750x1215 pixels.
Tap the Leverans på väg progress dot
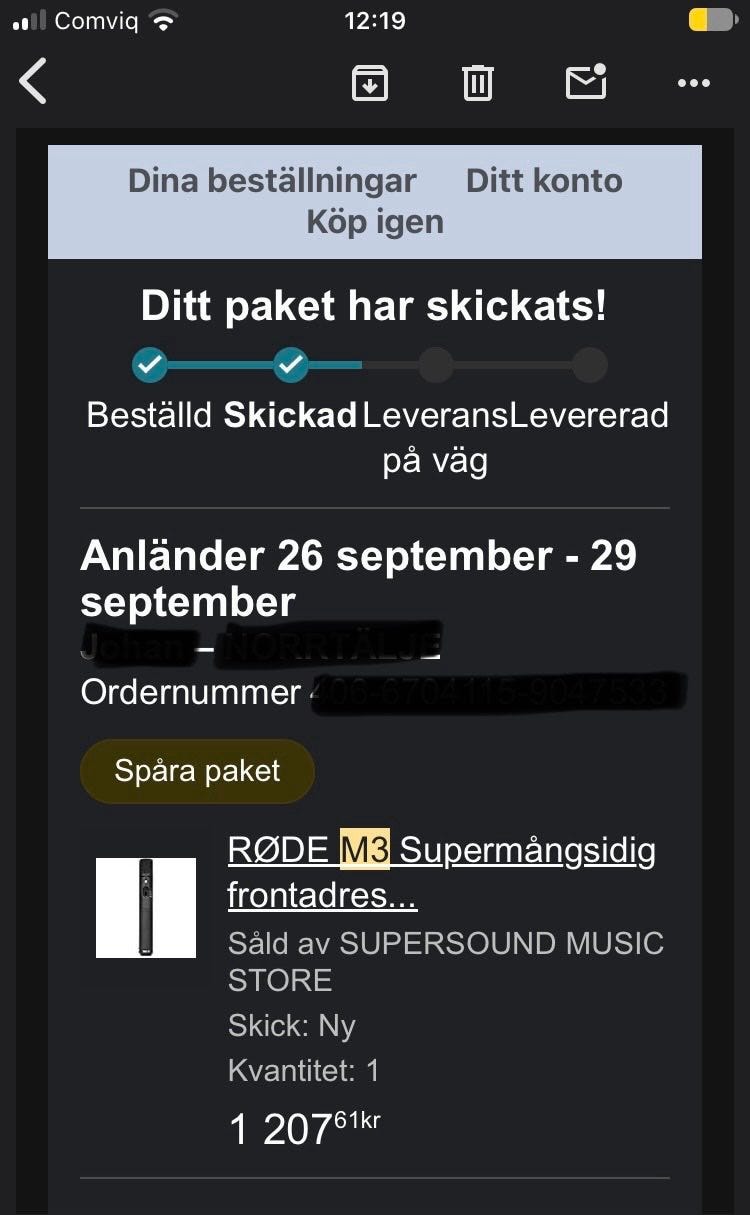(x=435, y=365)
